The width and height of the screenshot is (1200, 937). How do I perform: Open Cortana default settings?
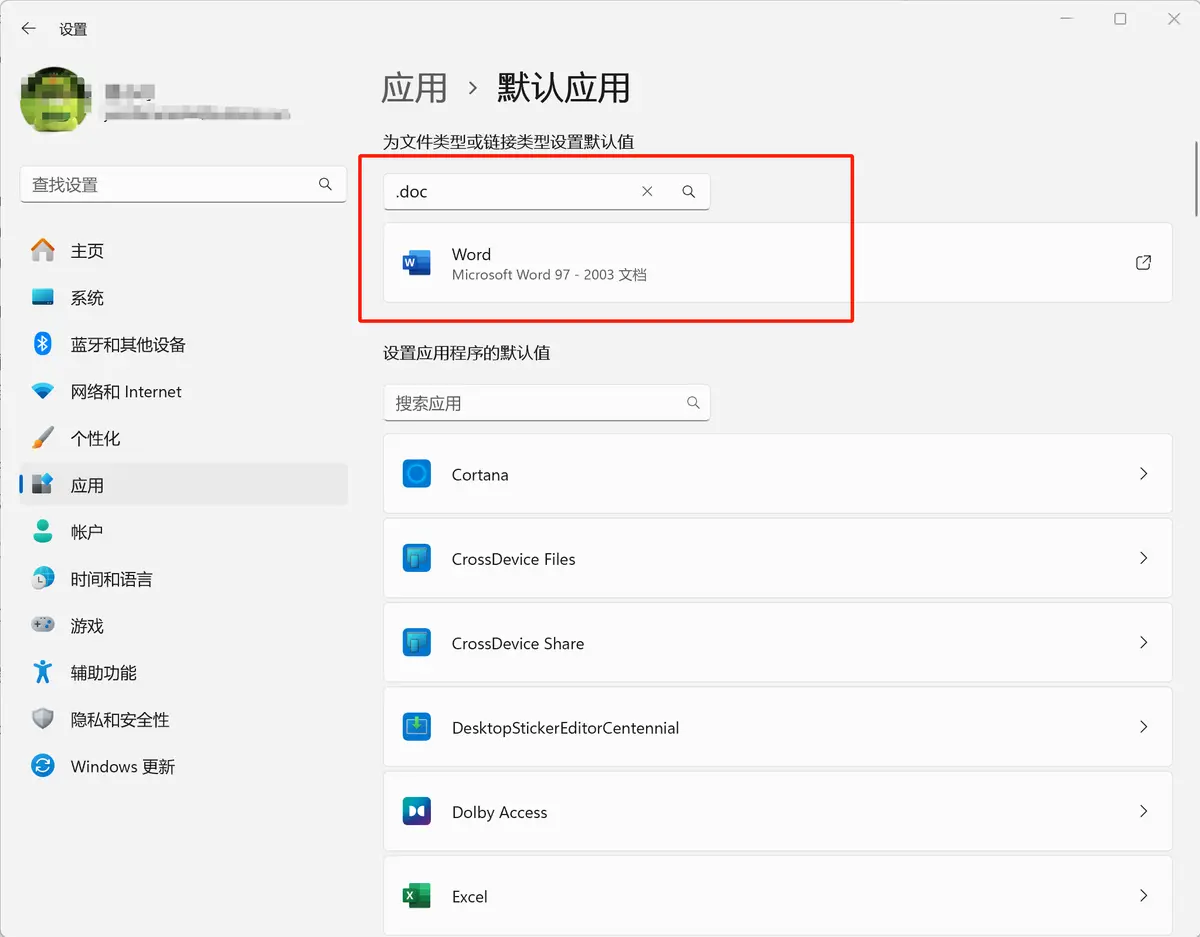click(777, 474)
